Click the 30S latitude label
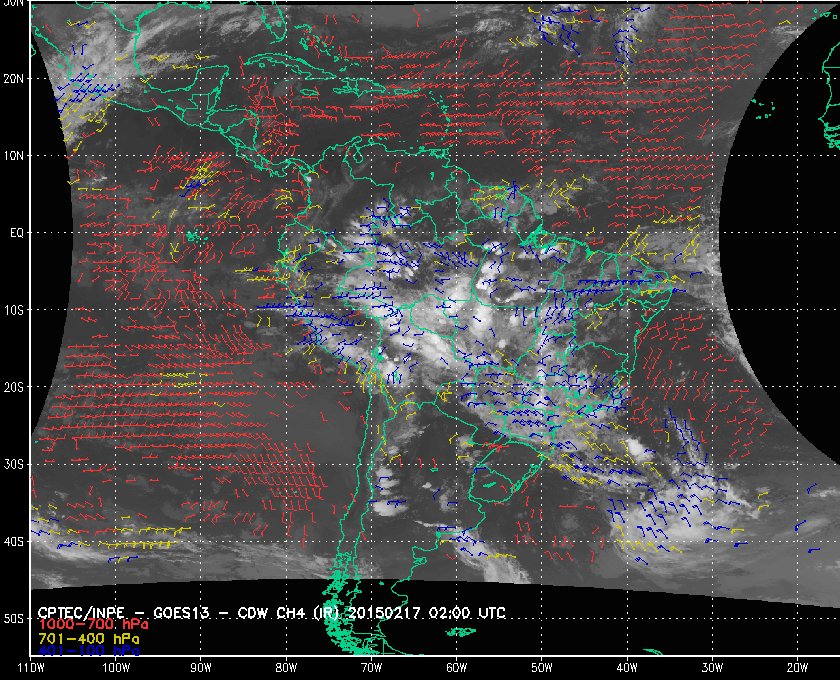 tap(13, 465)
